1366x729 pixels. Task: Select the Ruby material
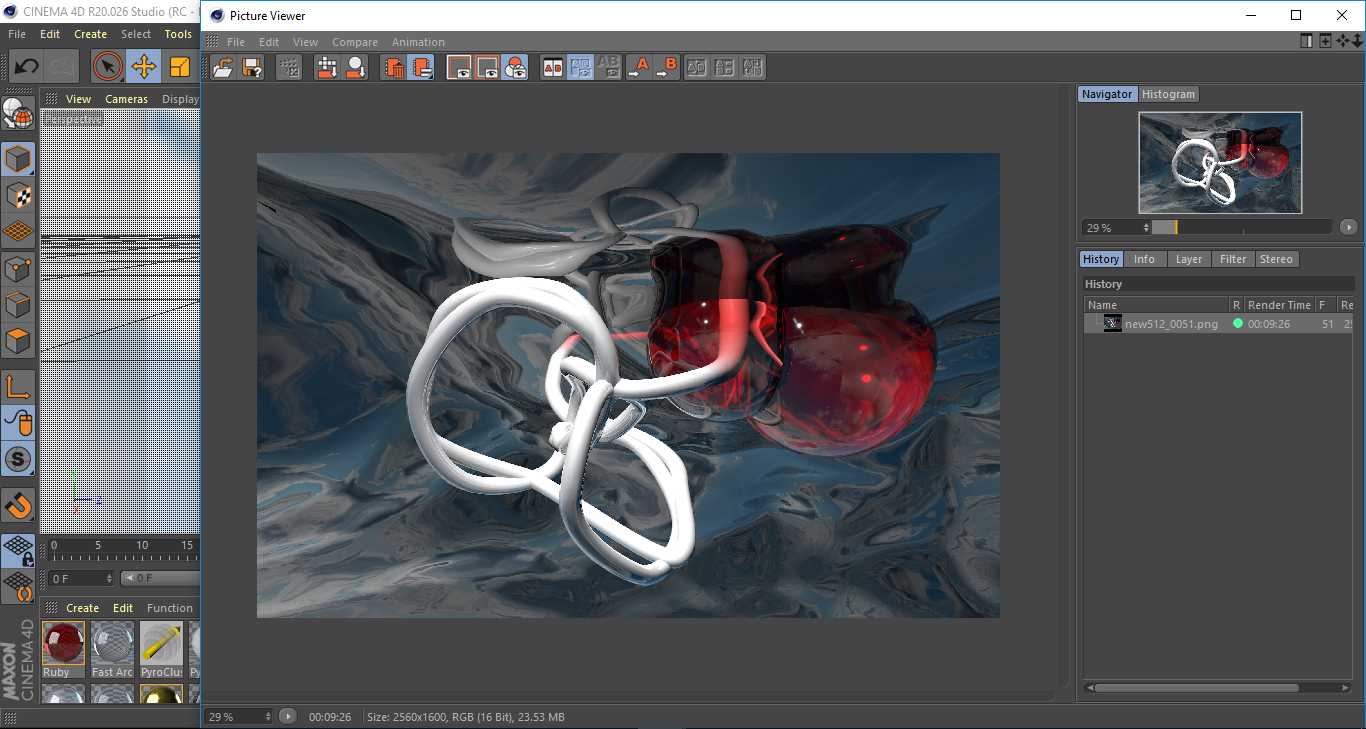64,649
